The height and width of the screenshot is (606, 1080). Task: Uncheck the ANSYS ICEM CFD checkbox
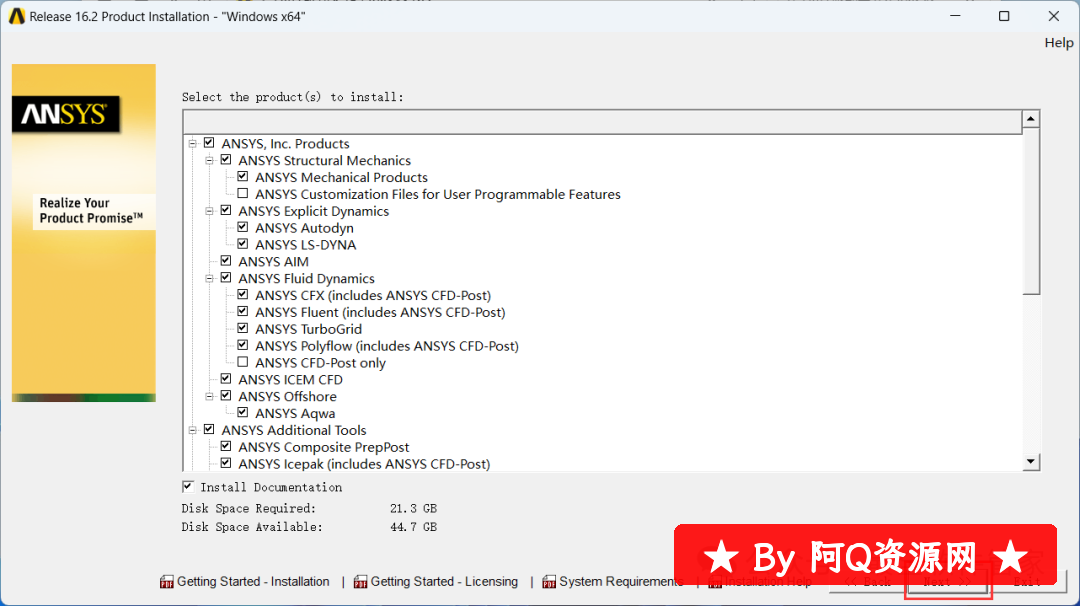point(226,379)
